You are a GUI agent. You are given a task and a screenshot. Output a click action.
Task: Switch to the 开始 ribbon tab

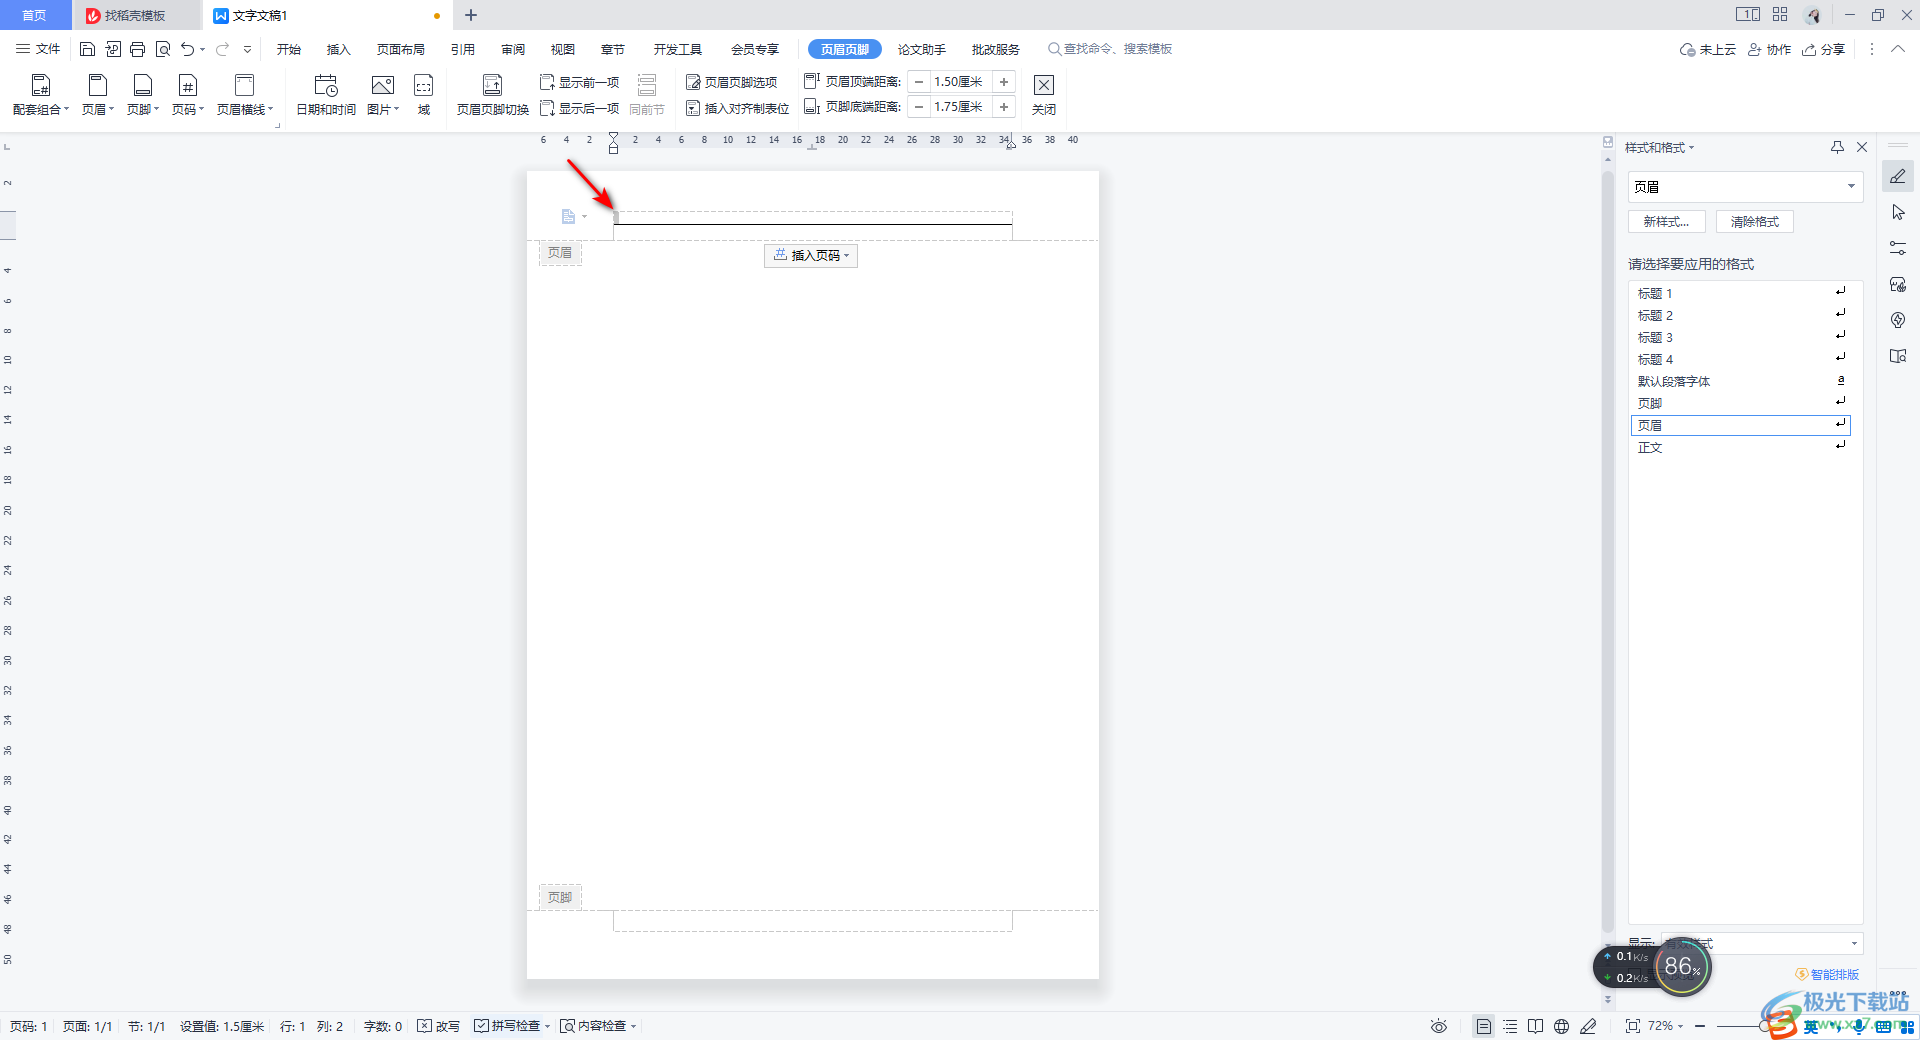tap(289, 49)
